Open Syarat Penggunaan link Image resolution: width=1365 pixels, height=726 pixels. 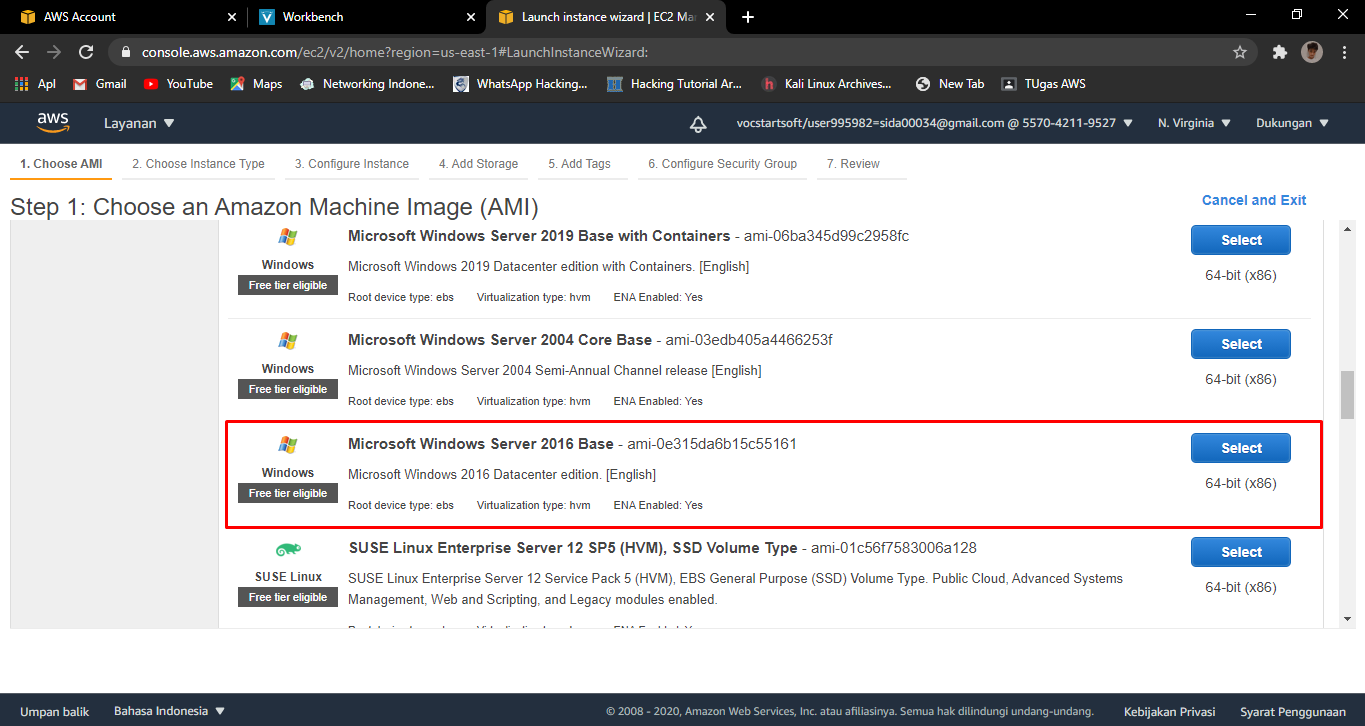1293,712
